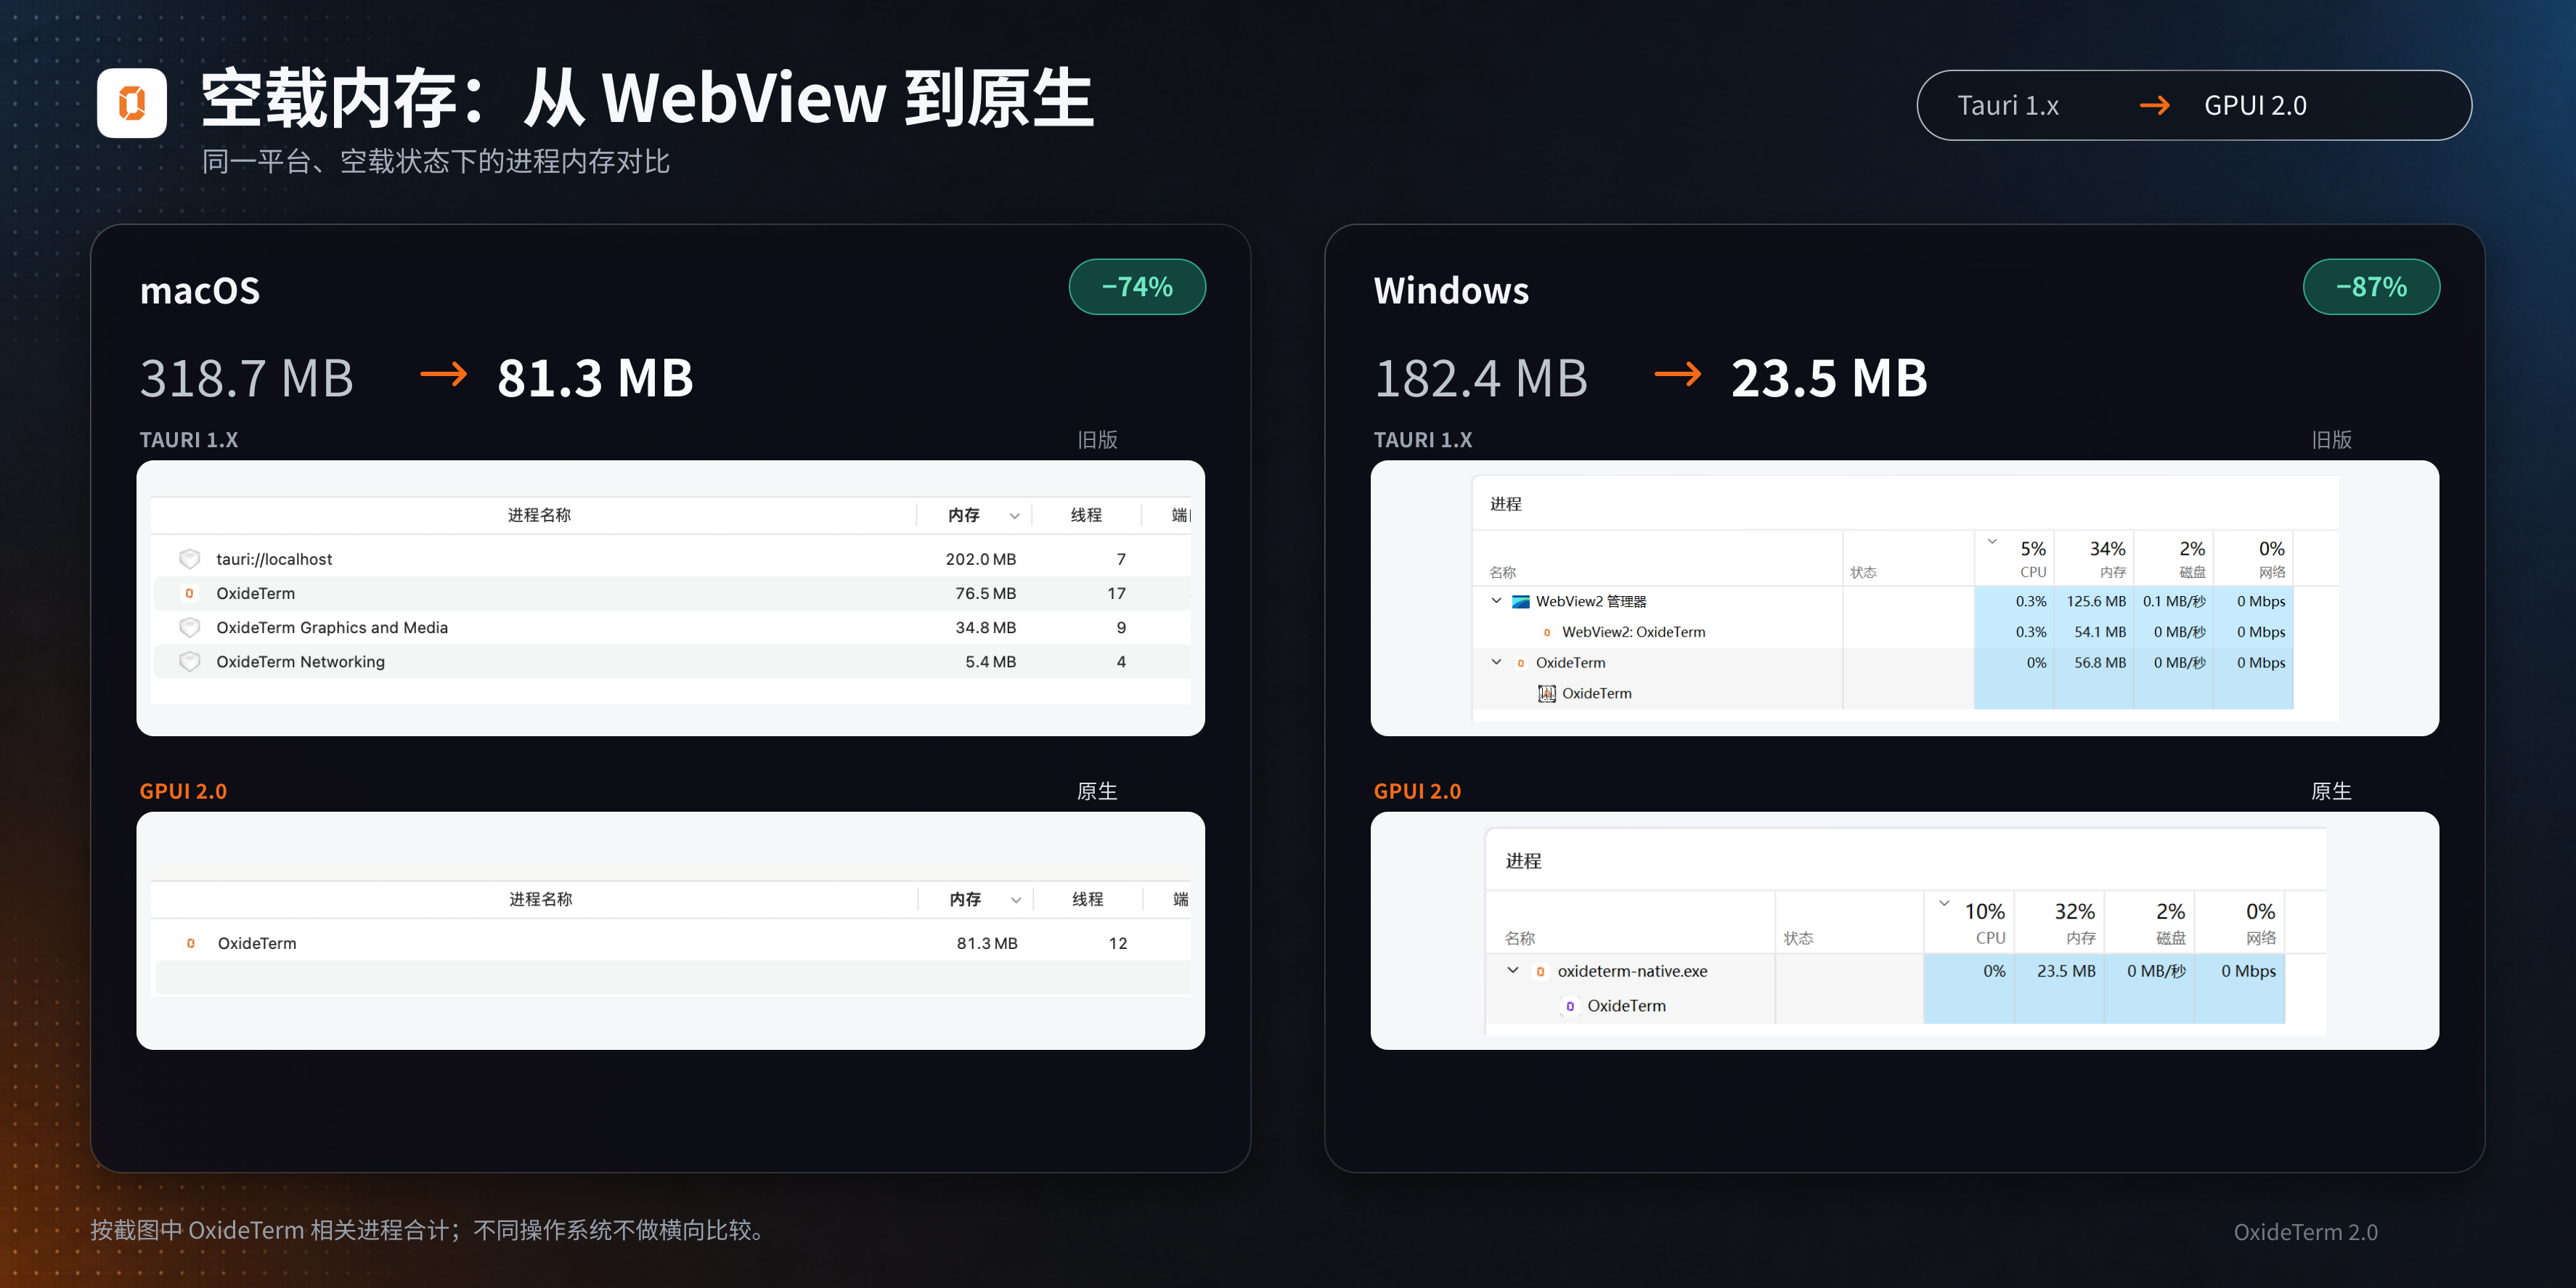
Task: Click the sort chevron above the 5% CPU column
Action: click(x=1992, y=542)
